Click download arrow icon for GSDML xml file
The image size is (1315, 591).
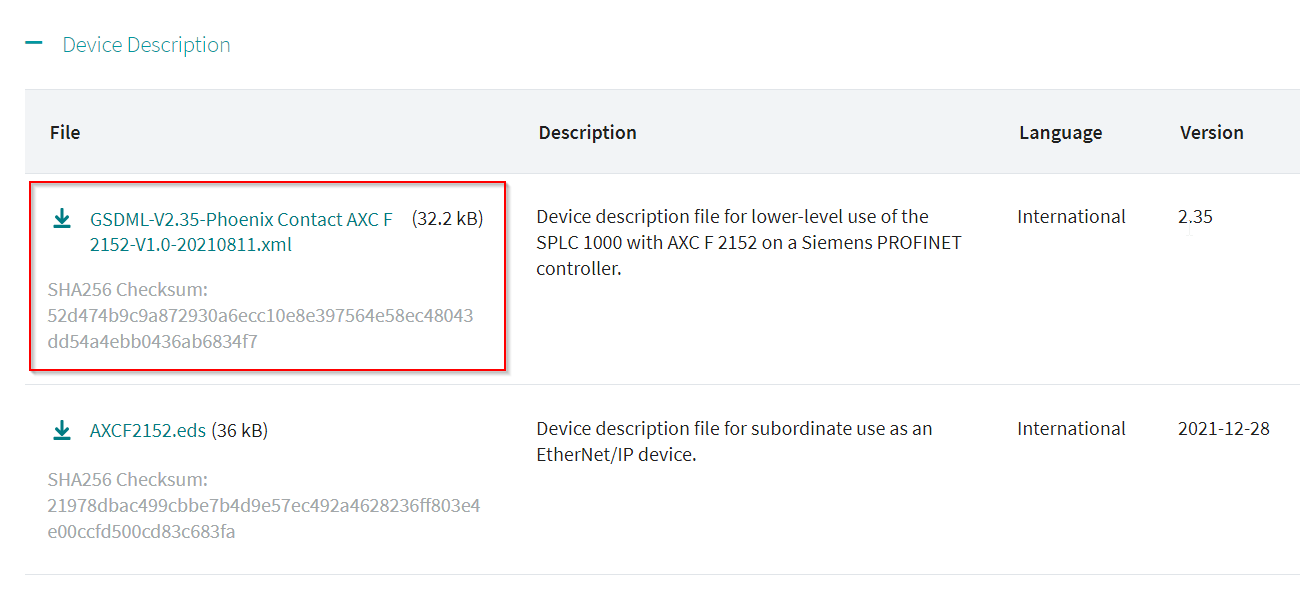click(62, 218)
